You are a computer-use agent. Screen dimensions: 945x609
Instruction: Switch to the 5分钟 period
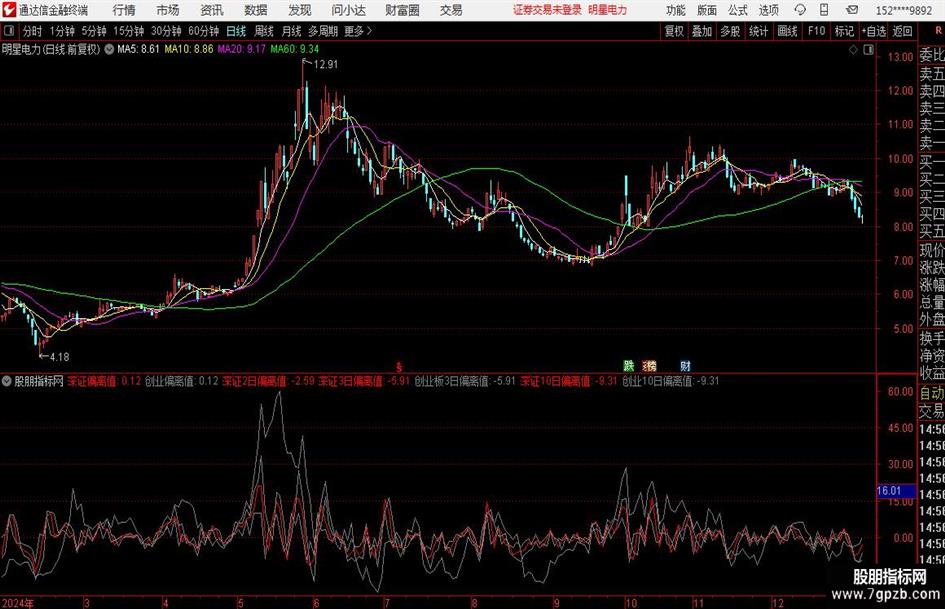pyautogui.click(x=94, y=31)
